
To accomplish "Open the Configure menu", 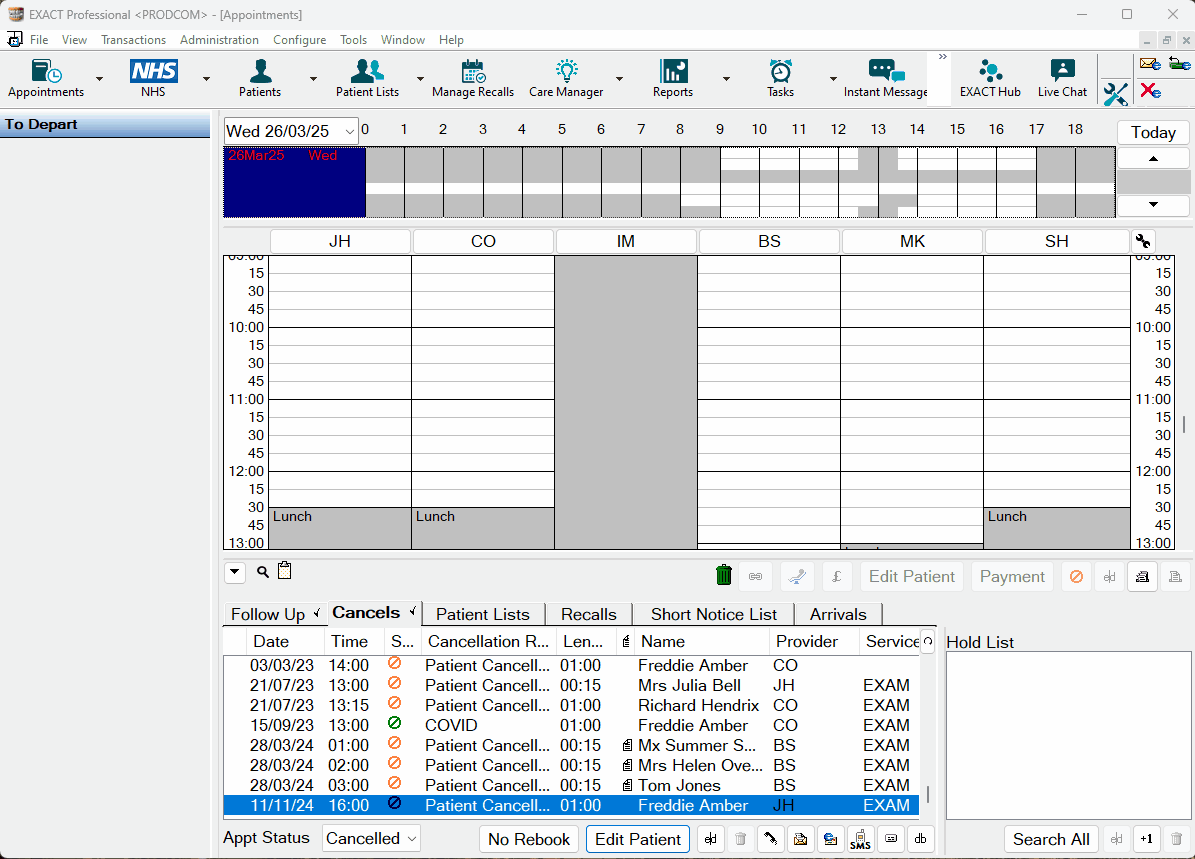I will pyautogui.click(x=300, y=40).
